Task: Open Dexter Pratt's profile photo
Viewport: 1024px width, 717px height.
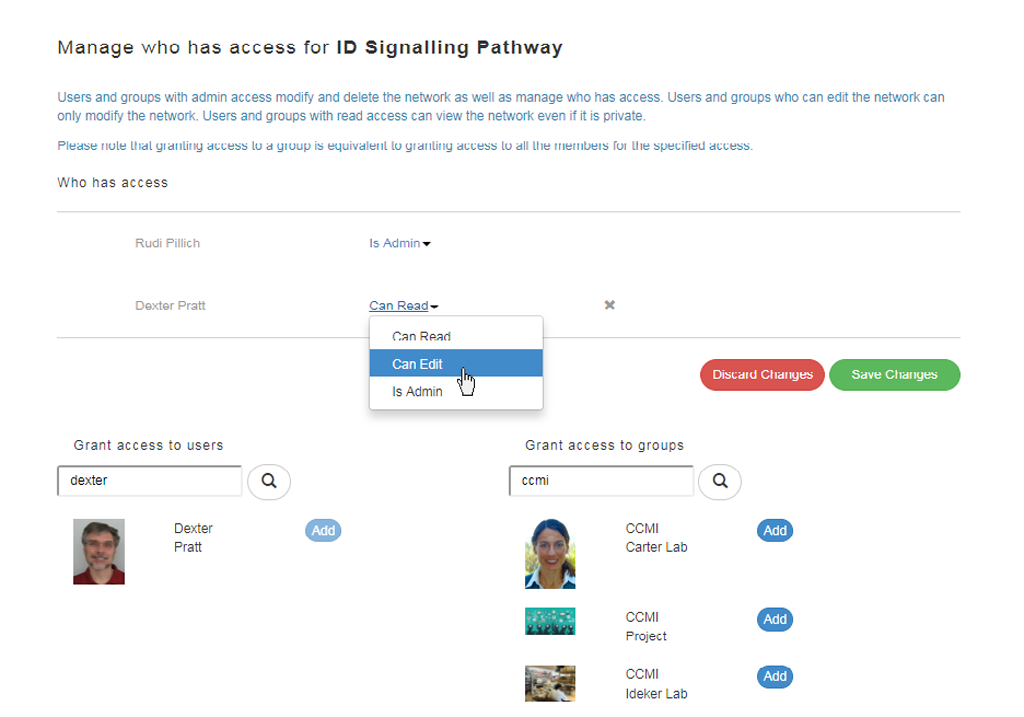Action: (x=99, y=551)
